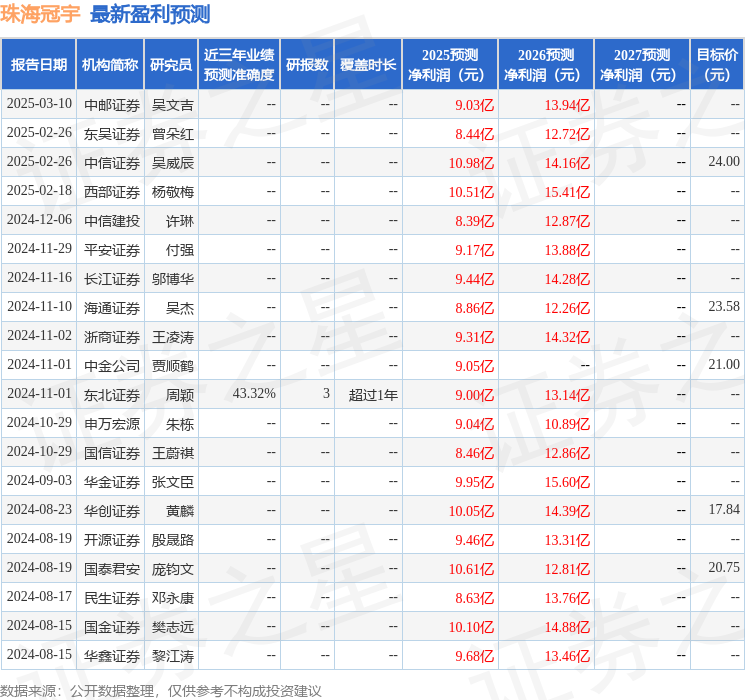The width and height of the screenshot is (745, 700).
Task: Select the 西部证券 cell
Action: click(x=112, y=192)
